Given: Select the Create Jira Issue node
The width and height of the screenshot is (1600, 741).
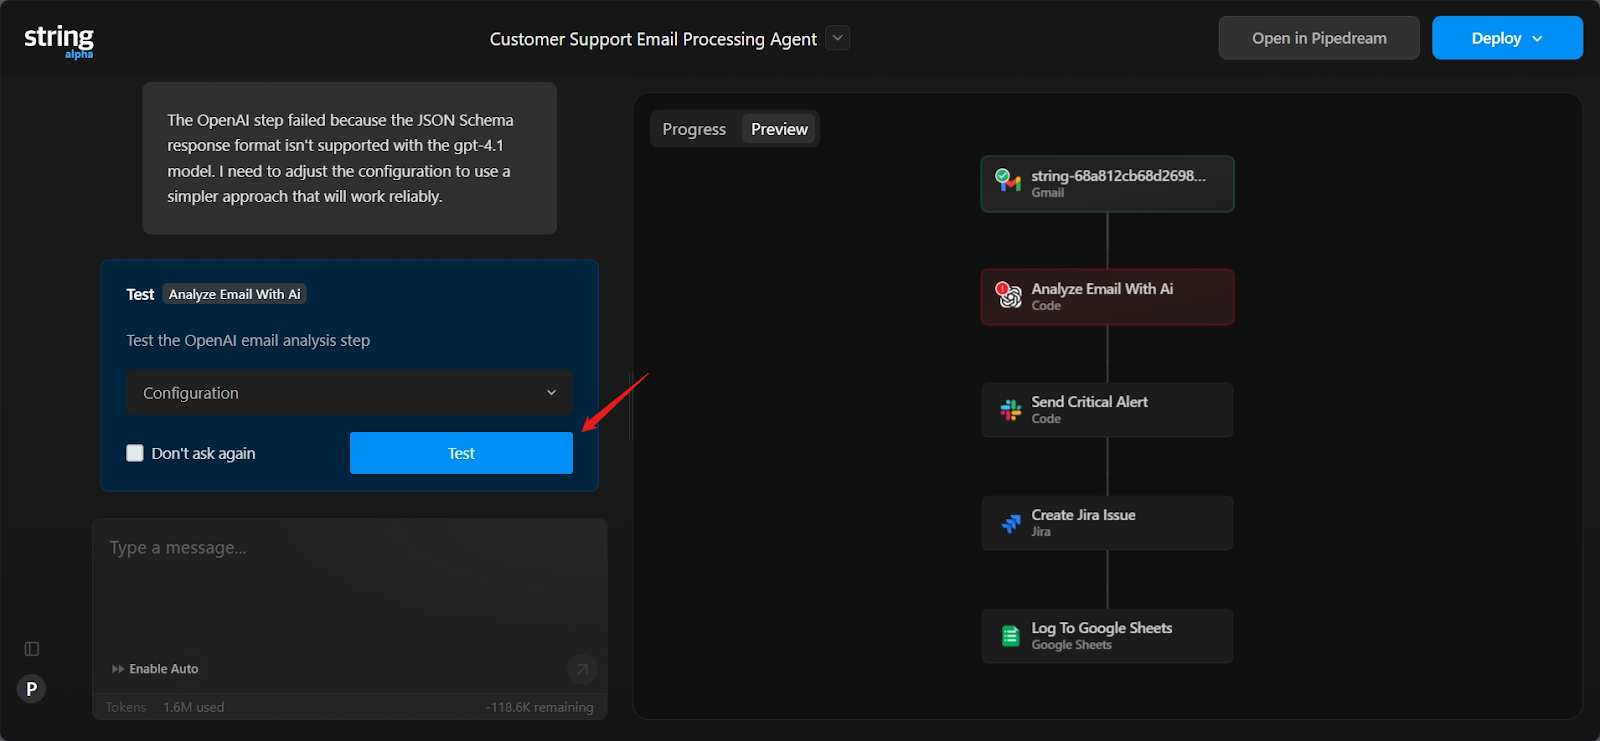Looking at the screenshot, I should [x=1107, y=523].
